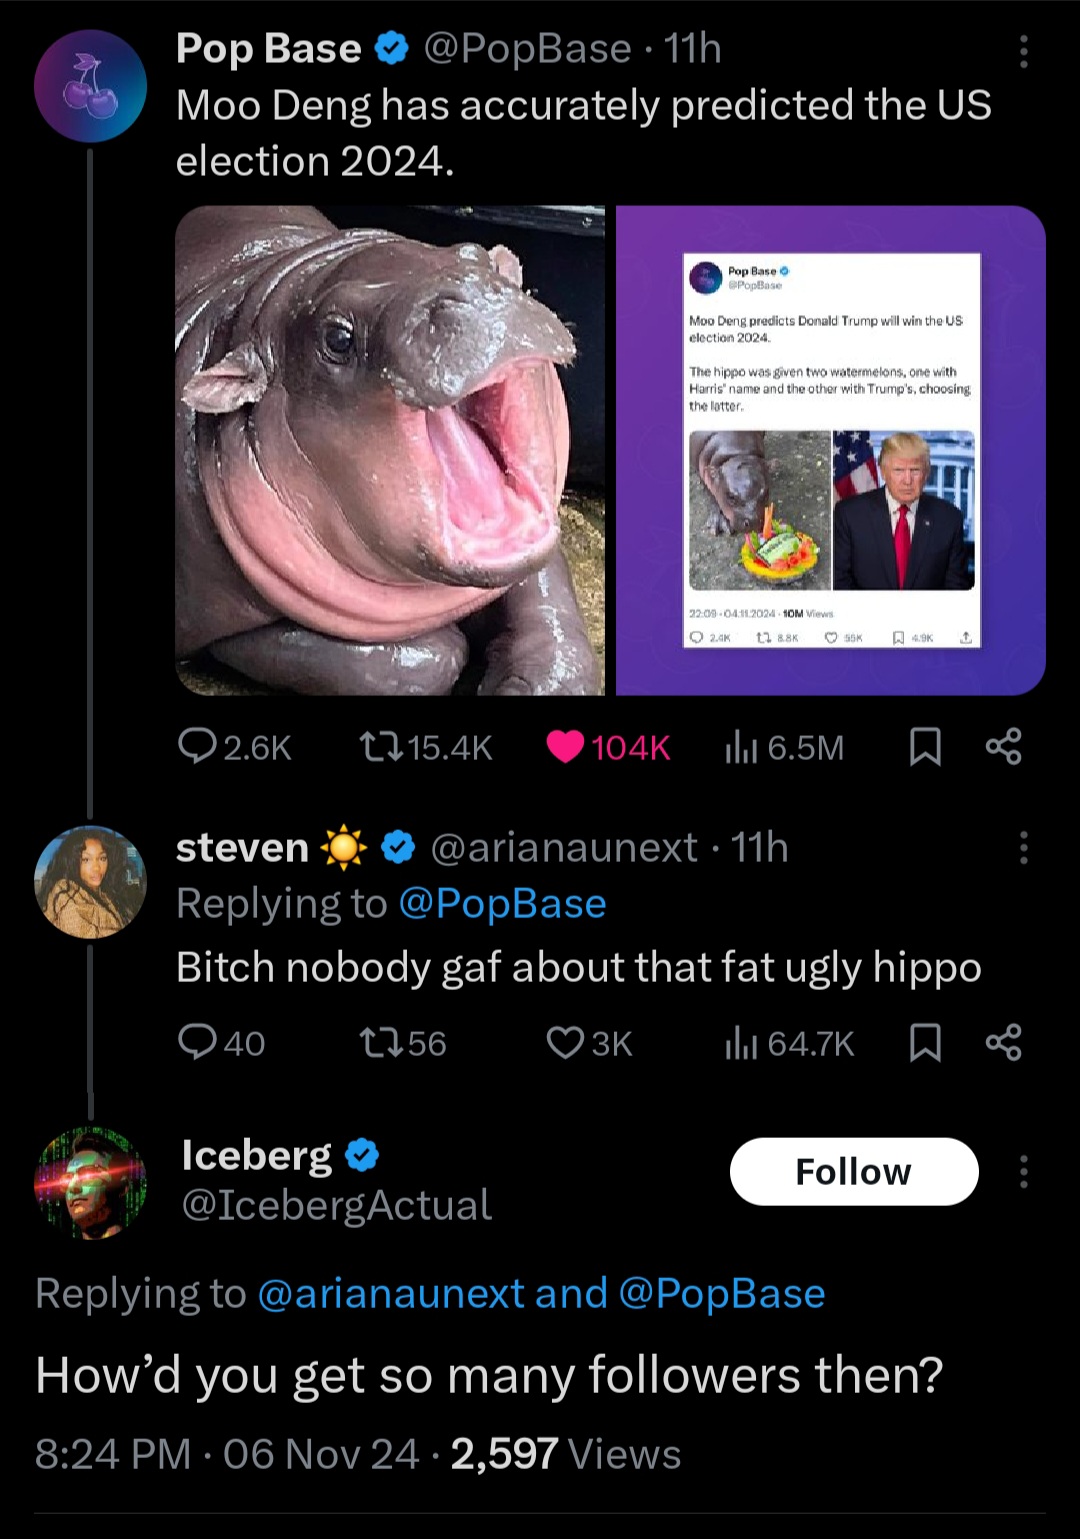Like steven's reply about the hippo
Screen dimensions: 1080x1539
point(566,1043)
